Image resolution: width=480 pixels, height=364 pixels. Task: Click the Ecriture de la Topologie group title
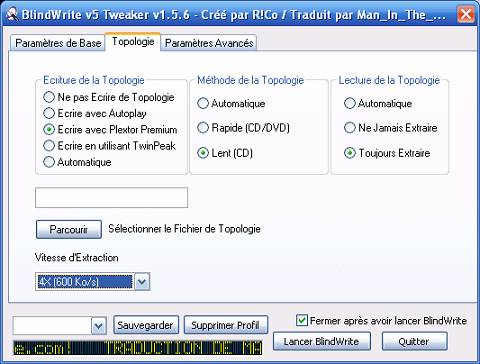coord(94,80)
